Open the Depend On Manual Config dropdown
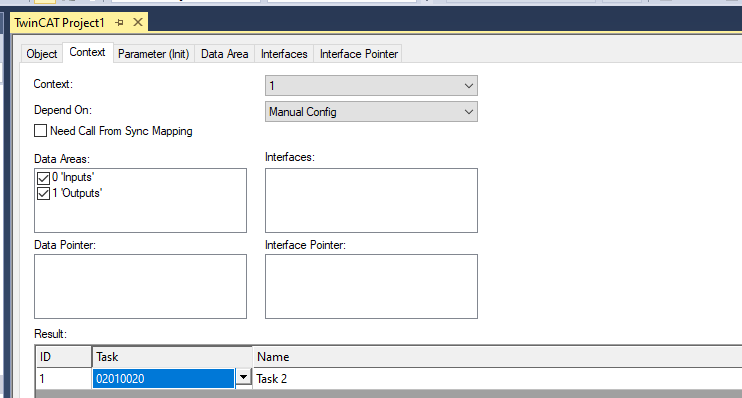 click(x=371, y=112)
